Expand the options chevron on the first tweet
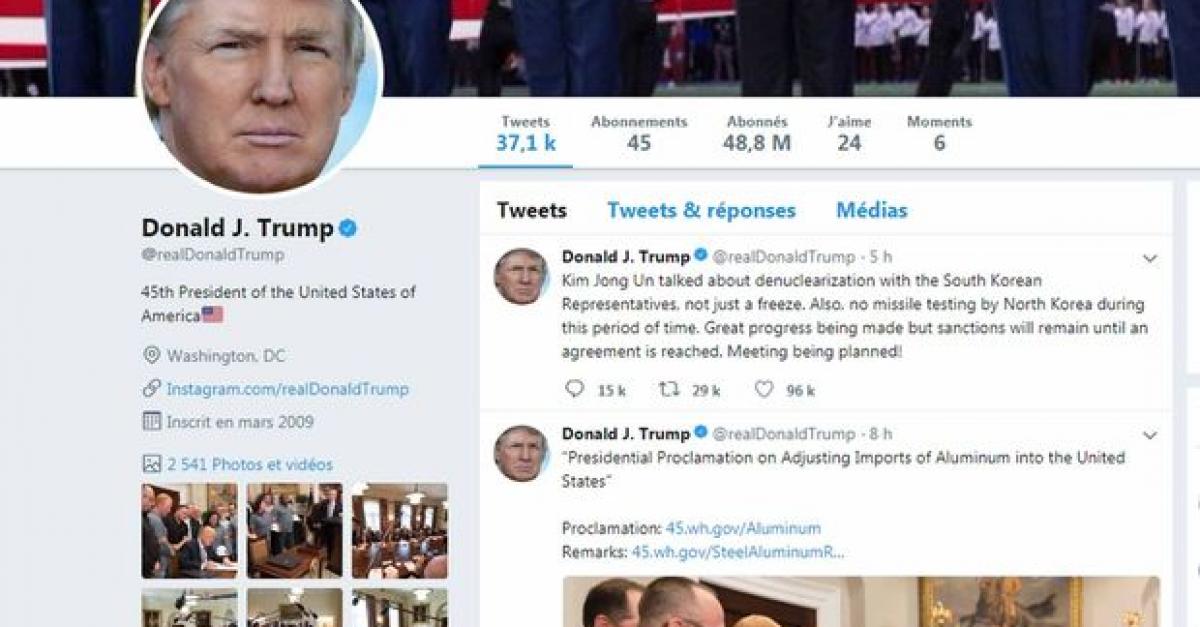The image size is (1200, 627). [x=1150, y=259]
